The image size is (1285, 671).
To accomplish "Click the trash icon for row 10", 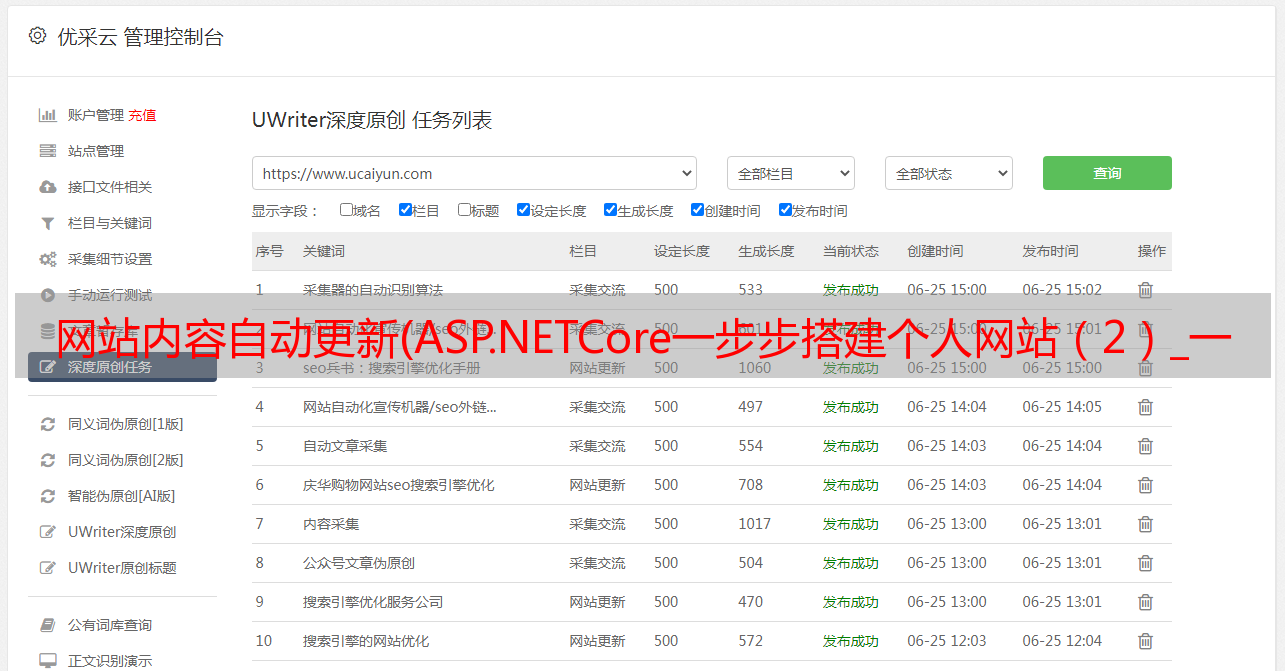I will 1145,641.
